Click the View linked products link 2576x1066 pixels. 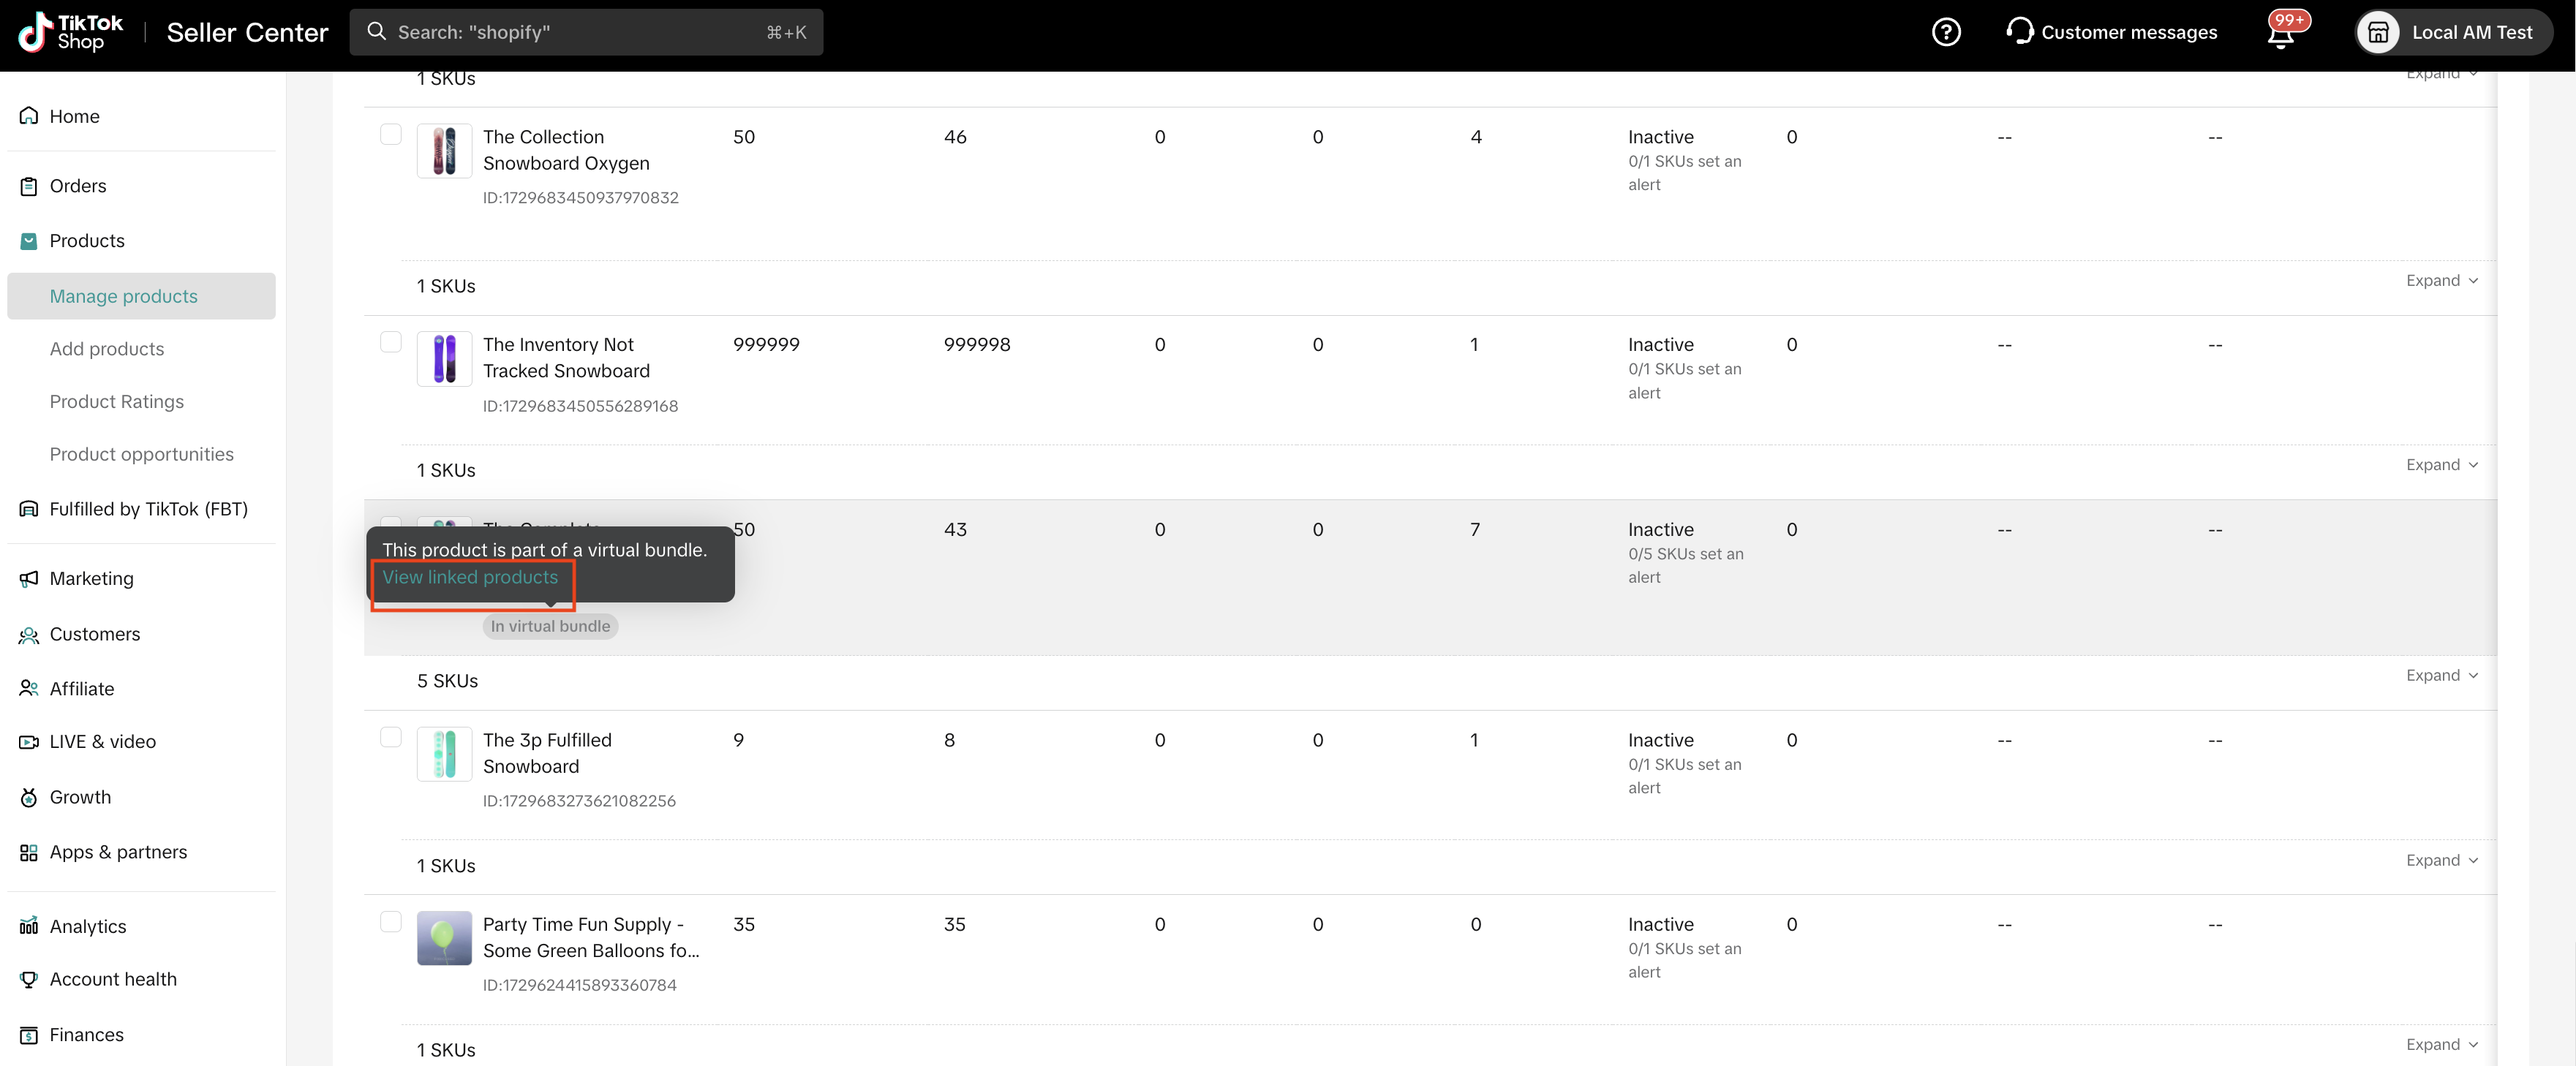click(x=470, y=578)
